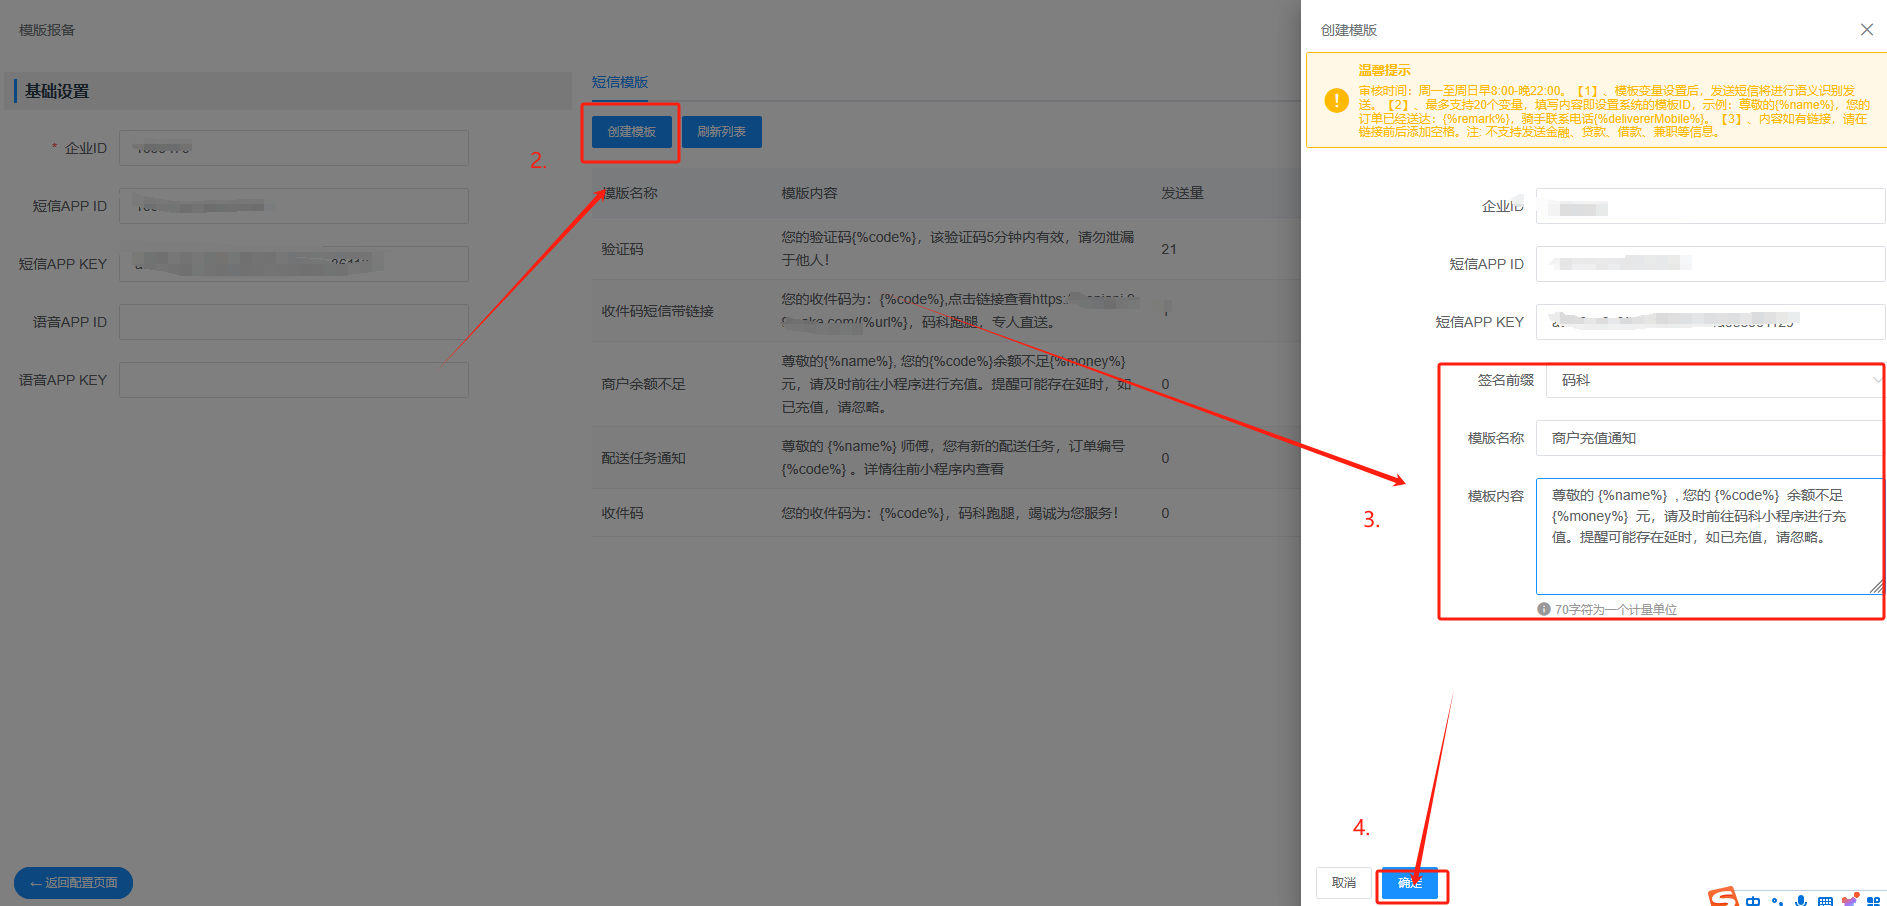Click the yellow warning icon in 温馨提示
This screenshot has width=1887, height=906.
pyautogui.click(x=1336, y=100)
